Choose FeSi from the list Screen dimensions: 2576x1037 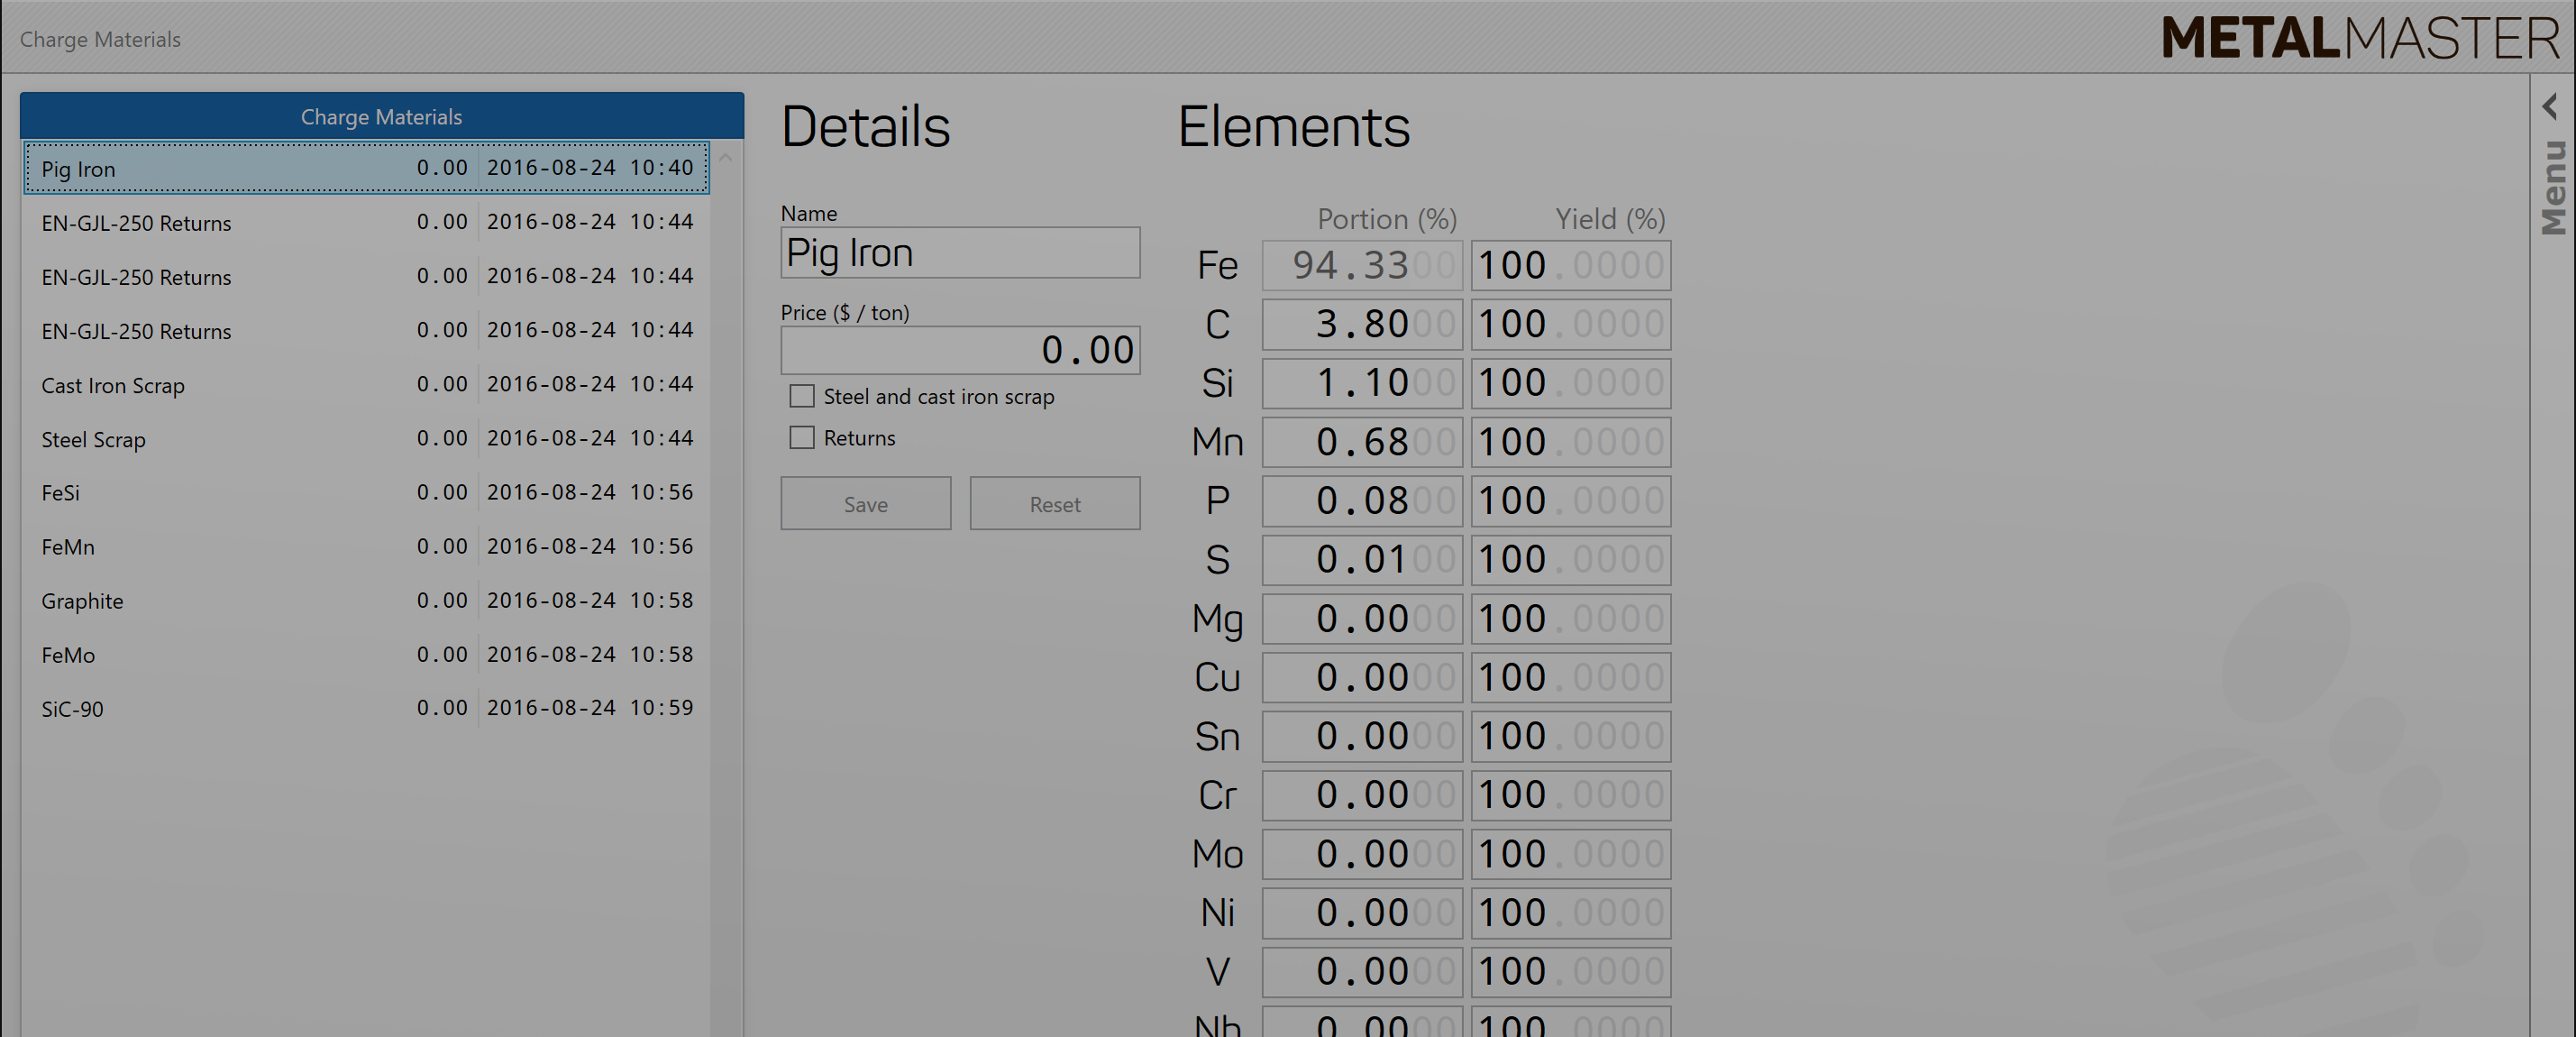(x=366, y=493)
